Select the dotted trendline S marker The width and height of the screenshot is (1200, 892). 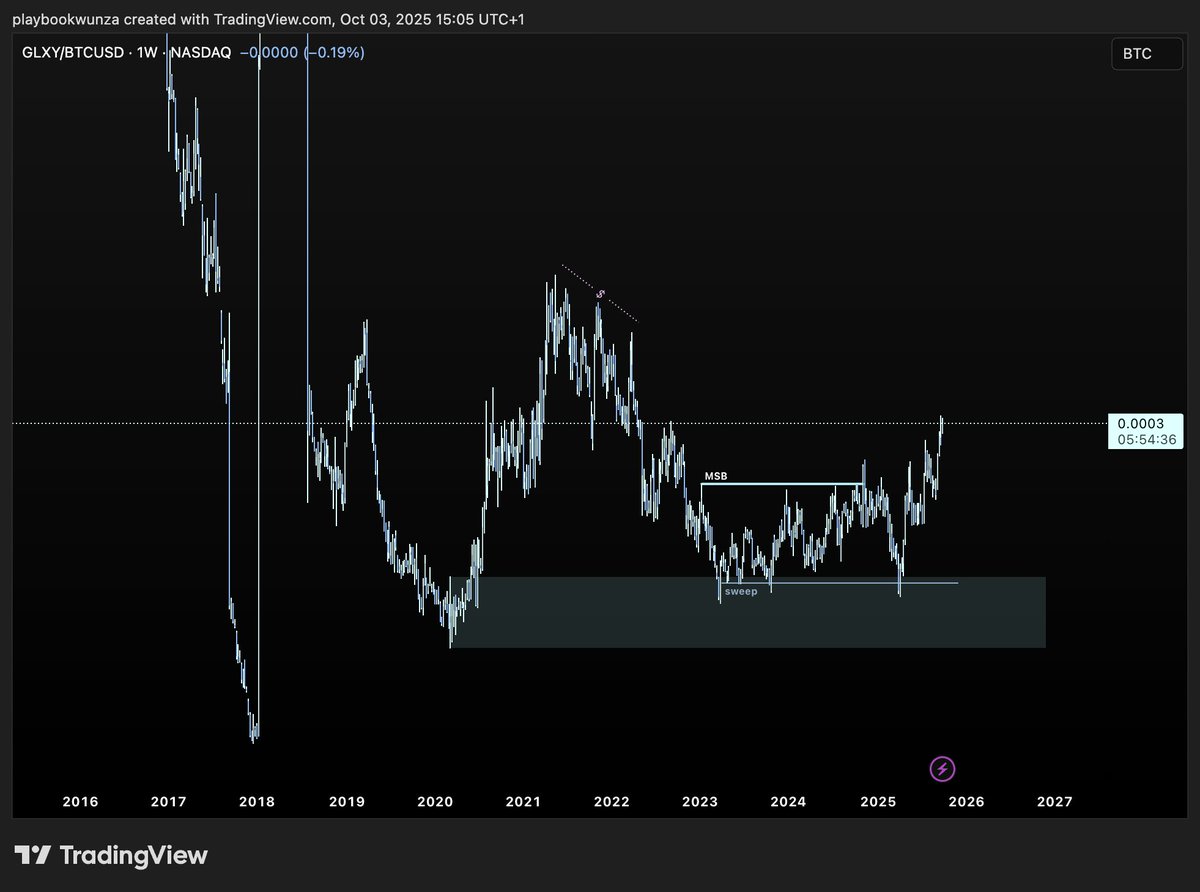(600, 293)
